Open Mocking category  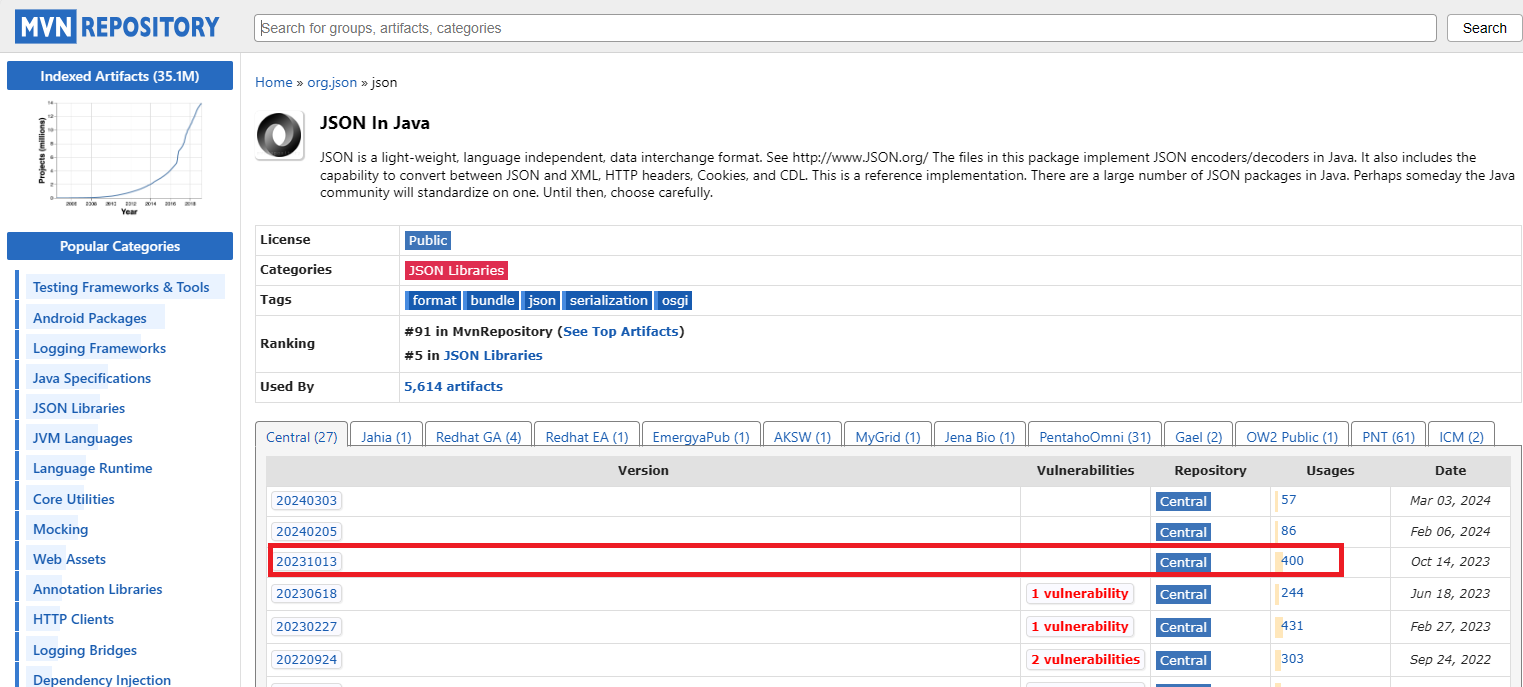60,529
